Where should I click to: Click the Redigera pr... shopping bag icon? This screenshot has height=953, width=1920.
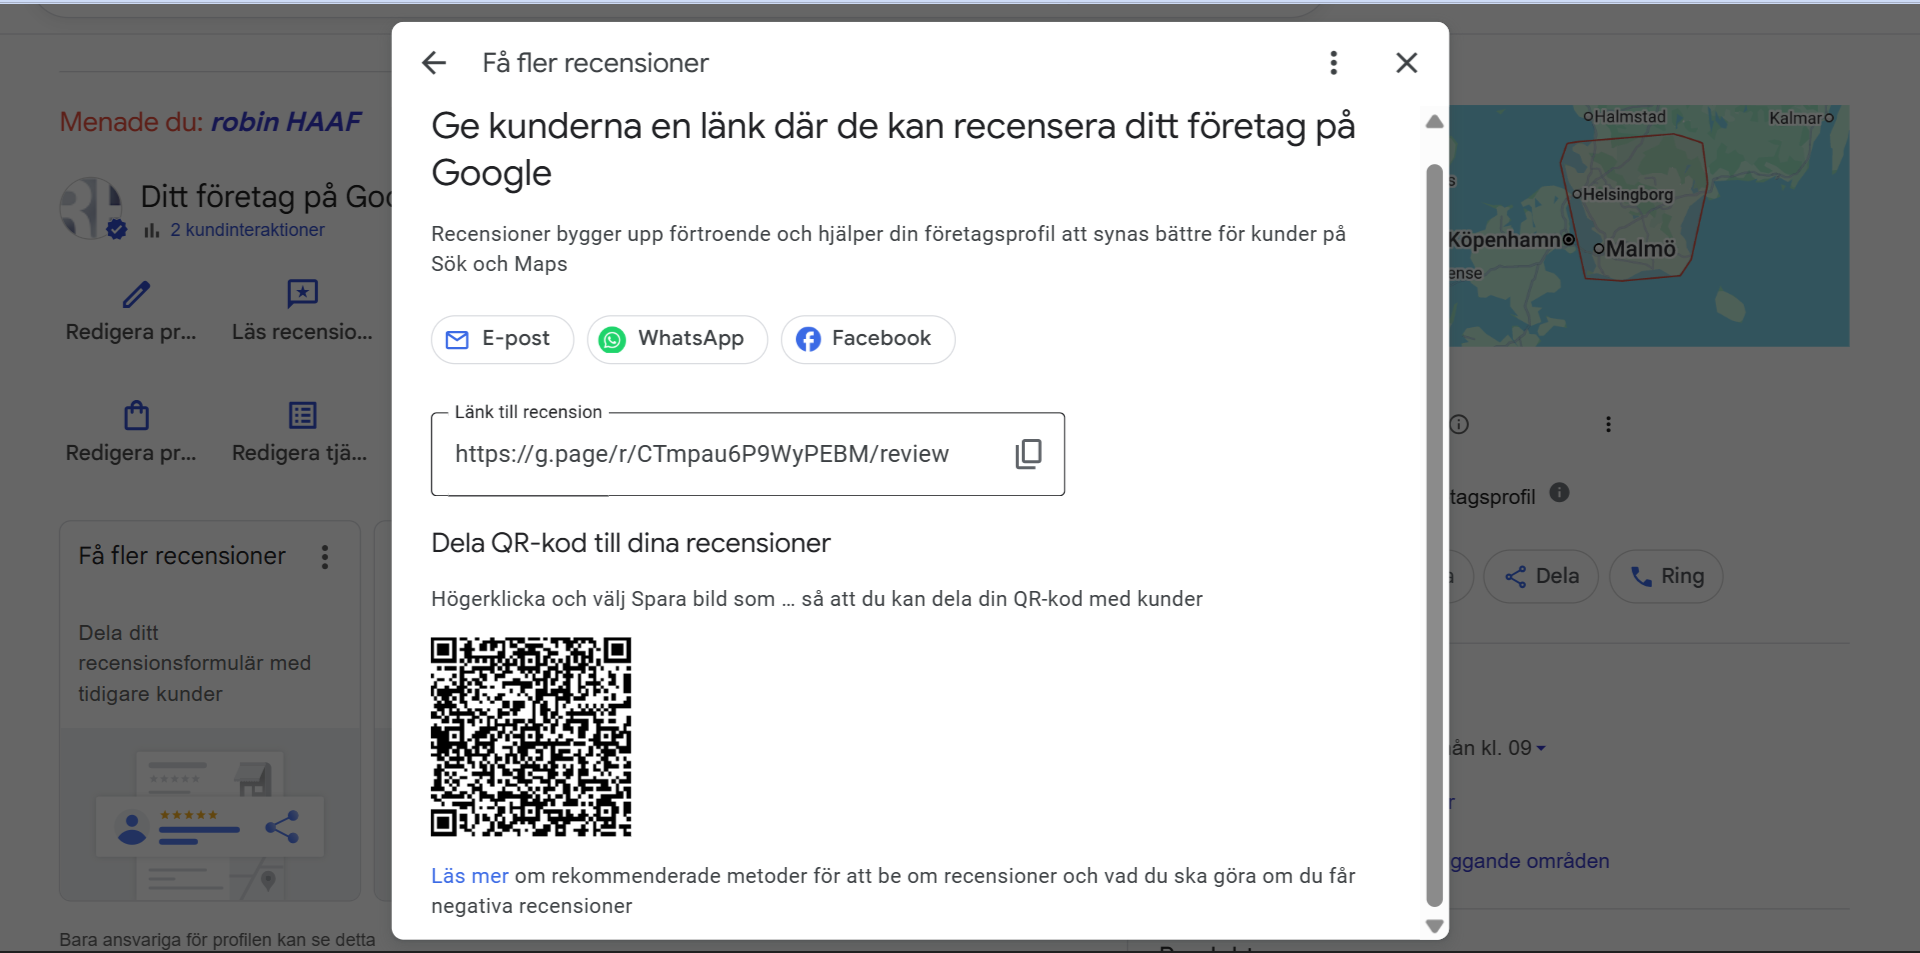(136, 415)
